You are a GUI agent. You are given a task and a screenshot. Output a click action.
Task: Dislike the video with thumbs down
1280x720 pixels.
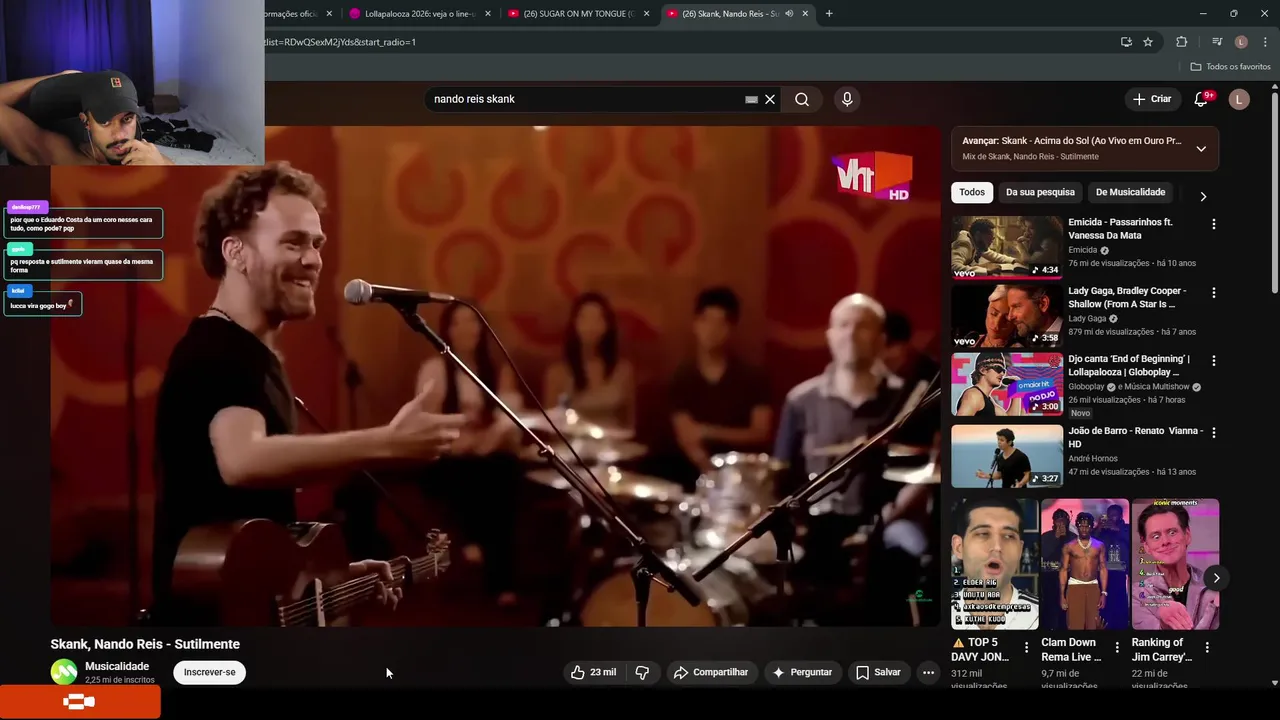click(643, 672)
